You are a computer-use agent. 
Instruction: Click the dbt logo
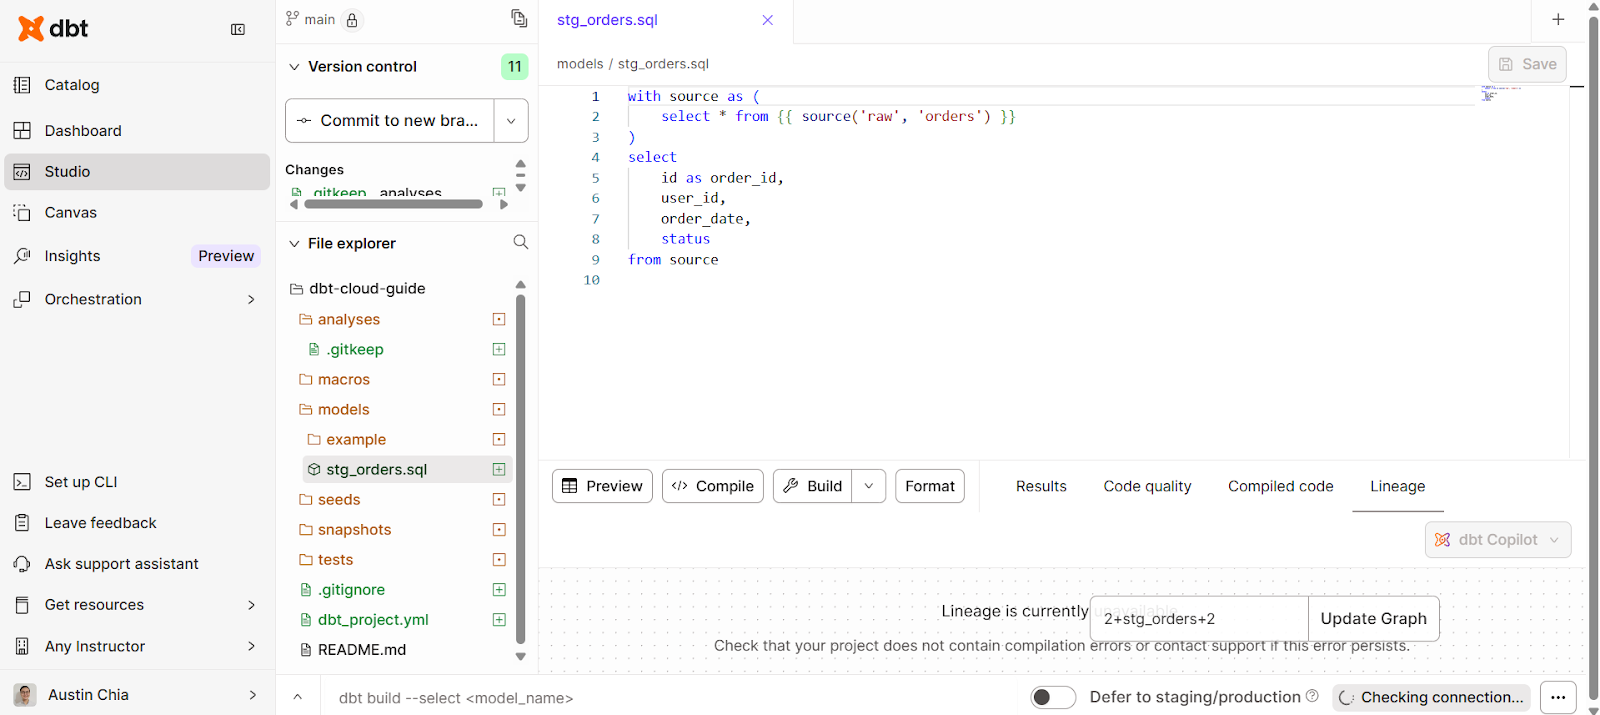tap(53, 29)
